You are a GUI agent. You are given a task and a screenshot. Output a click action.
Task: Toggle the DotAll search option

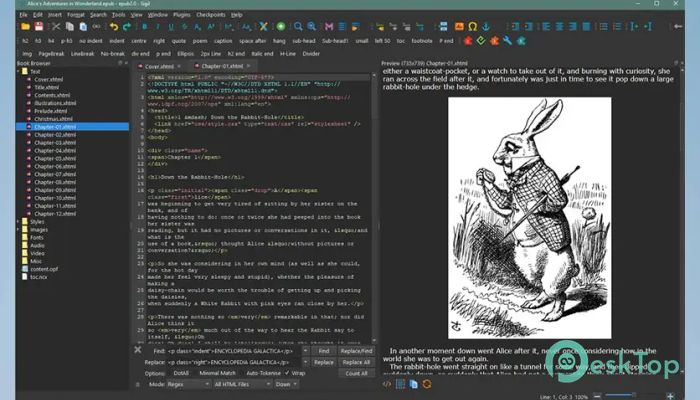pos(181,373)
